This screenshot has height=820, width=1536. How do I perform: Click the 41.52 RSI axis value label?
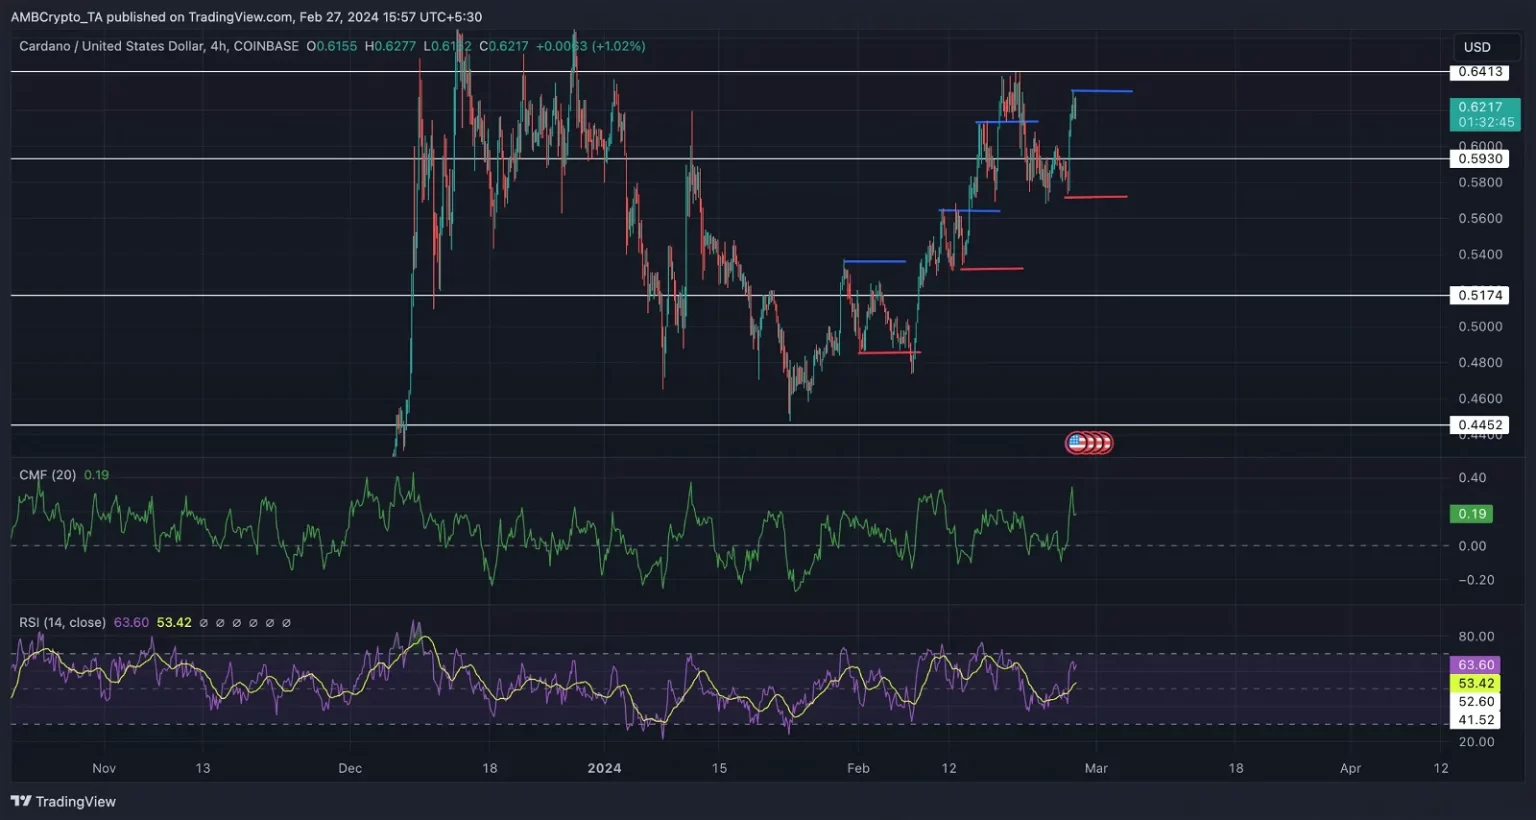point(1475,720)
